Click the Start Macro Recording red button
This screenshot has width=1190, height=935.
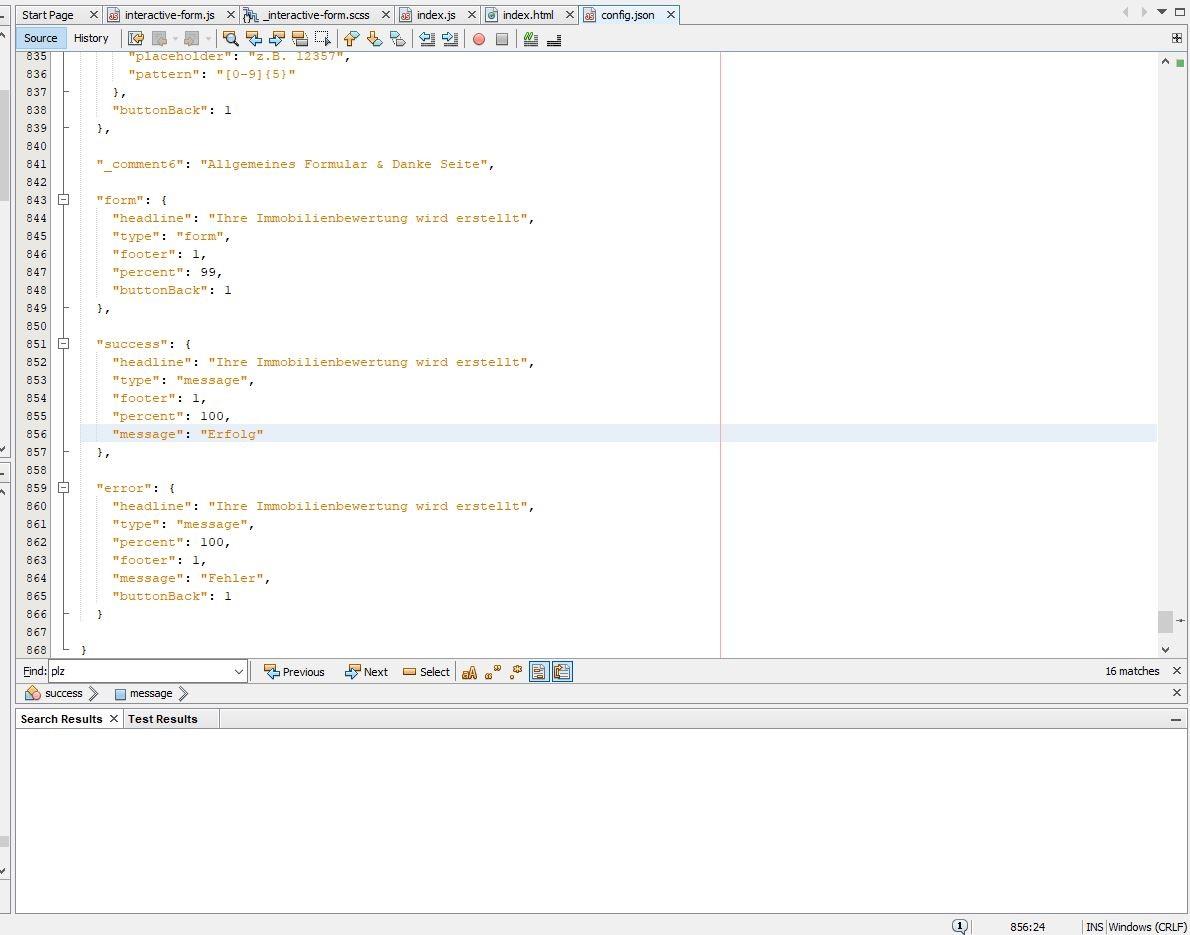coord(479,39)
